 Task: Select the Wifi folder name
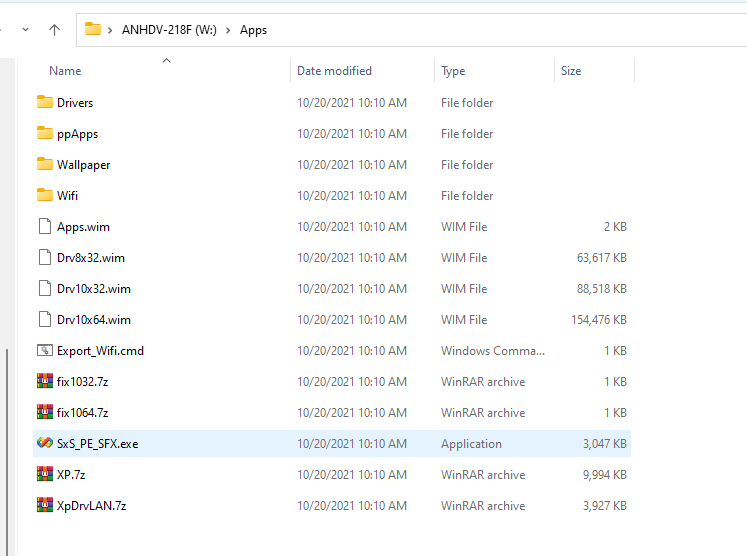point(67,195)
